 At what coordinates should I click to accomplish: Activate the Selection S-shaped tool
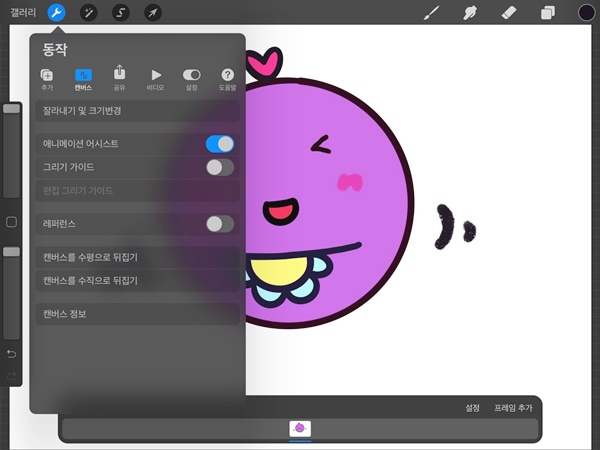click(121, 13)
